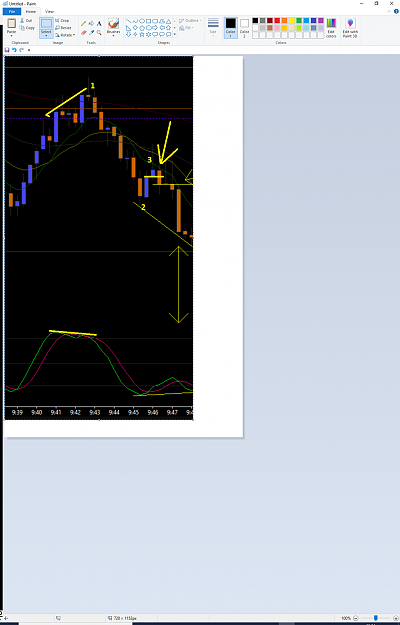The image size is (400, 625).
Task: Pick the orange color swatch
Action: coord(284,20)
